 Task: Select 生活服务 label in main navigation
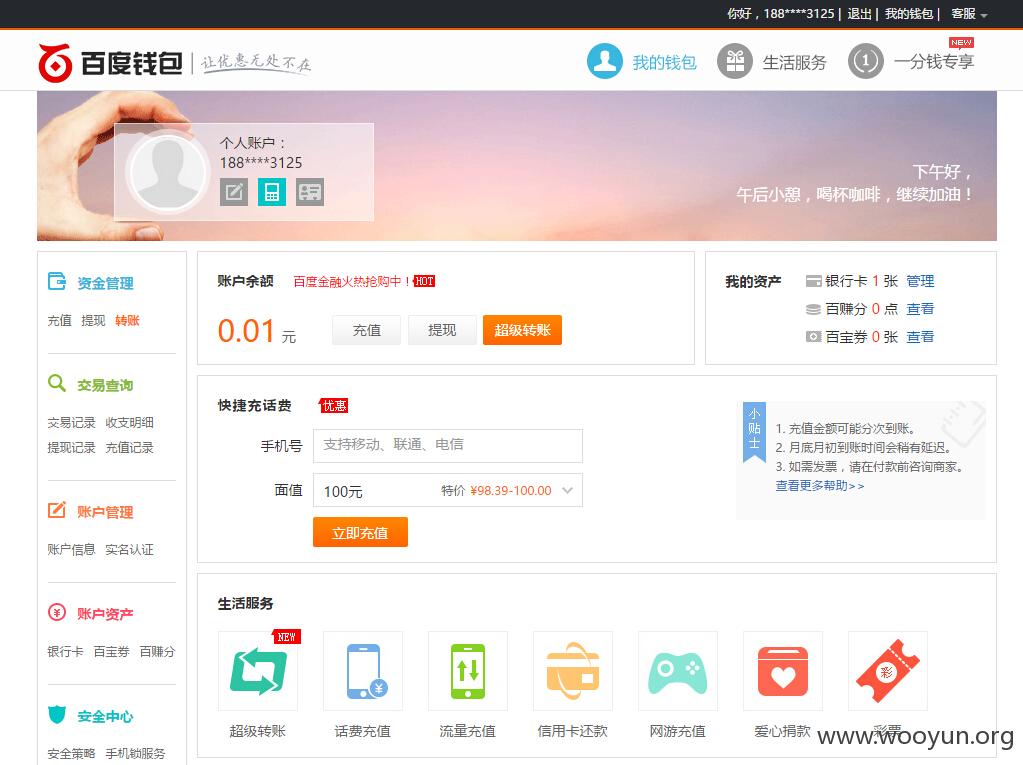click(794, 63)
